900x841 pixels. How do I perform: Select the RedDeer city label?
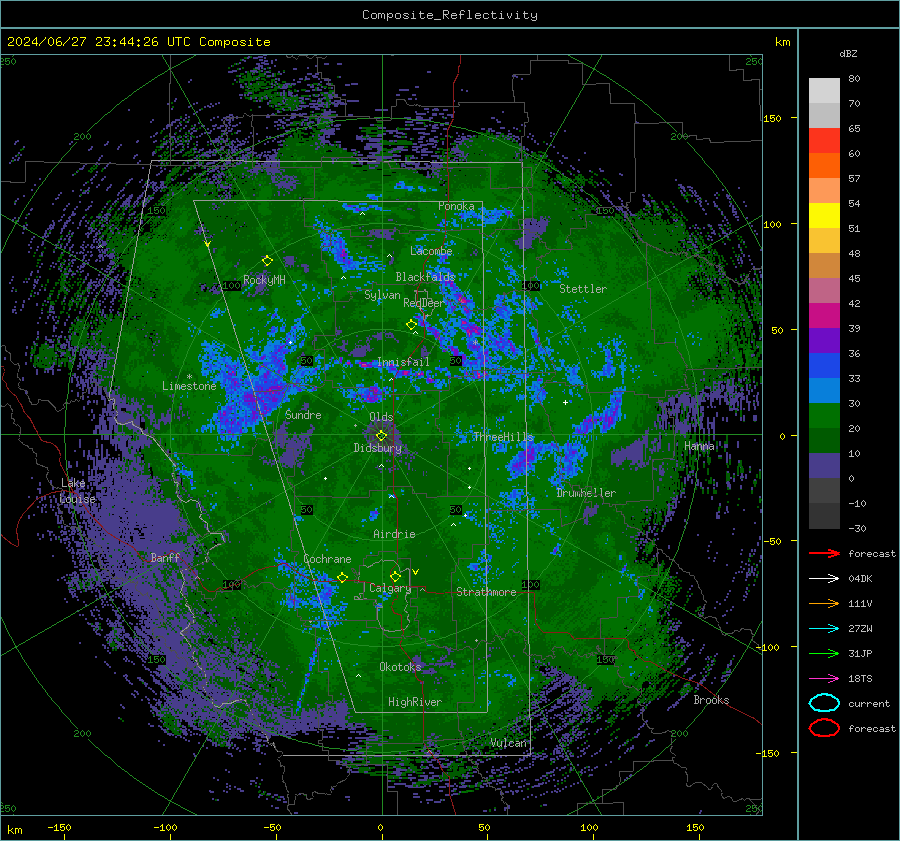pos(424,303)
